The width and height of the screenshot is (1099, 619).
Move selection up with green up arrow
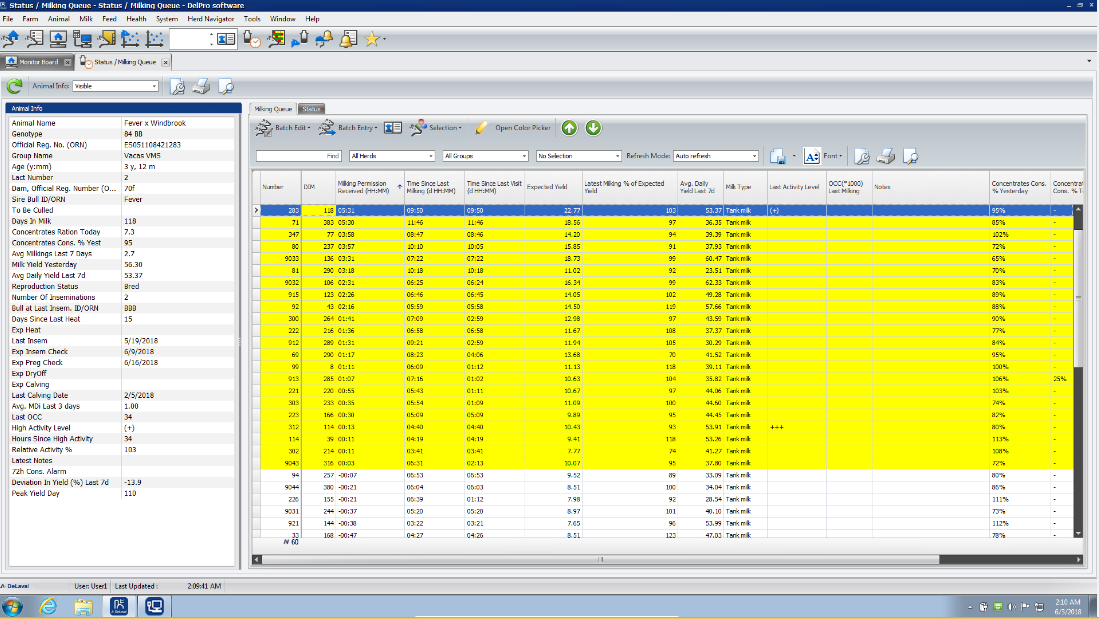click(568, 127)
